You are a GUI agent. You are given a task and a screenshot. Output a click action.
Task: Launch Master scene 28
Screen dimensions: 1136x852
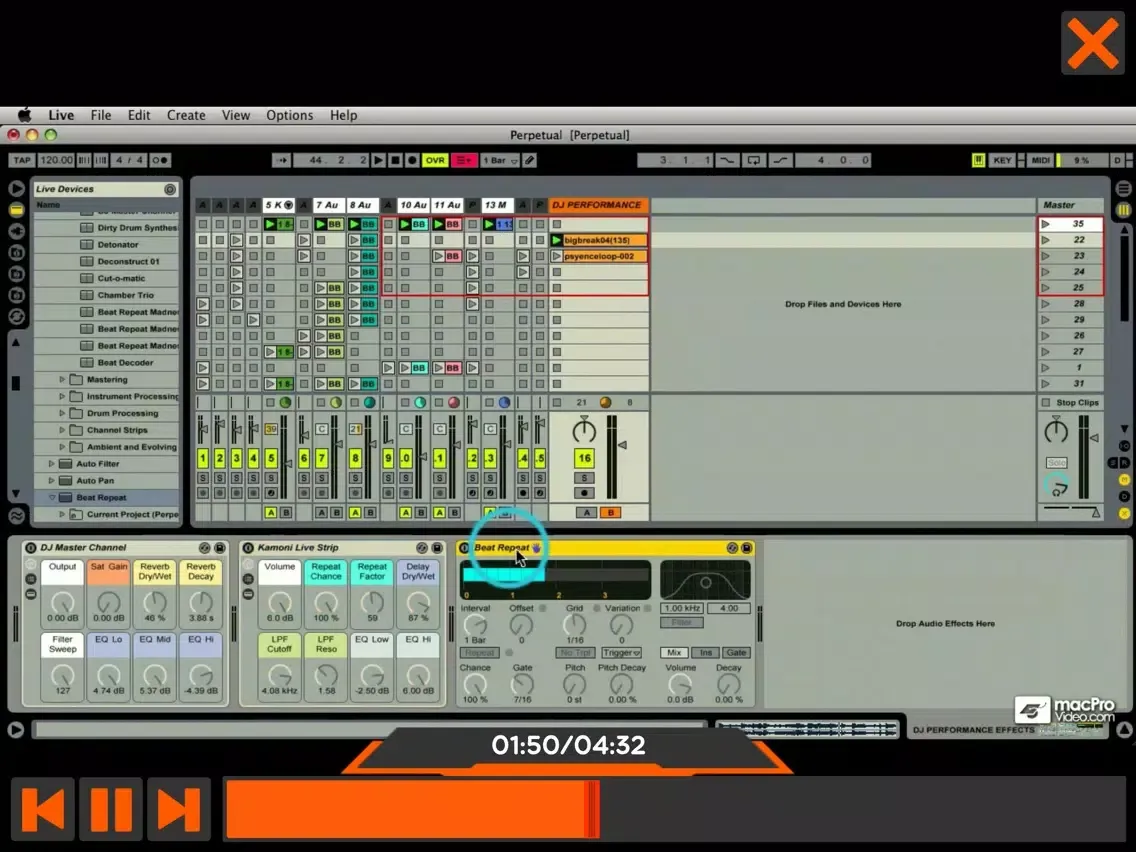[x=1045, y=304]
